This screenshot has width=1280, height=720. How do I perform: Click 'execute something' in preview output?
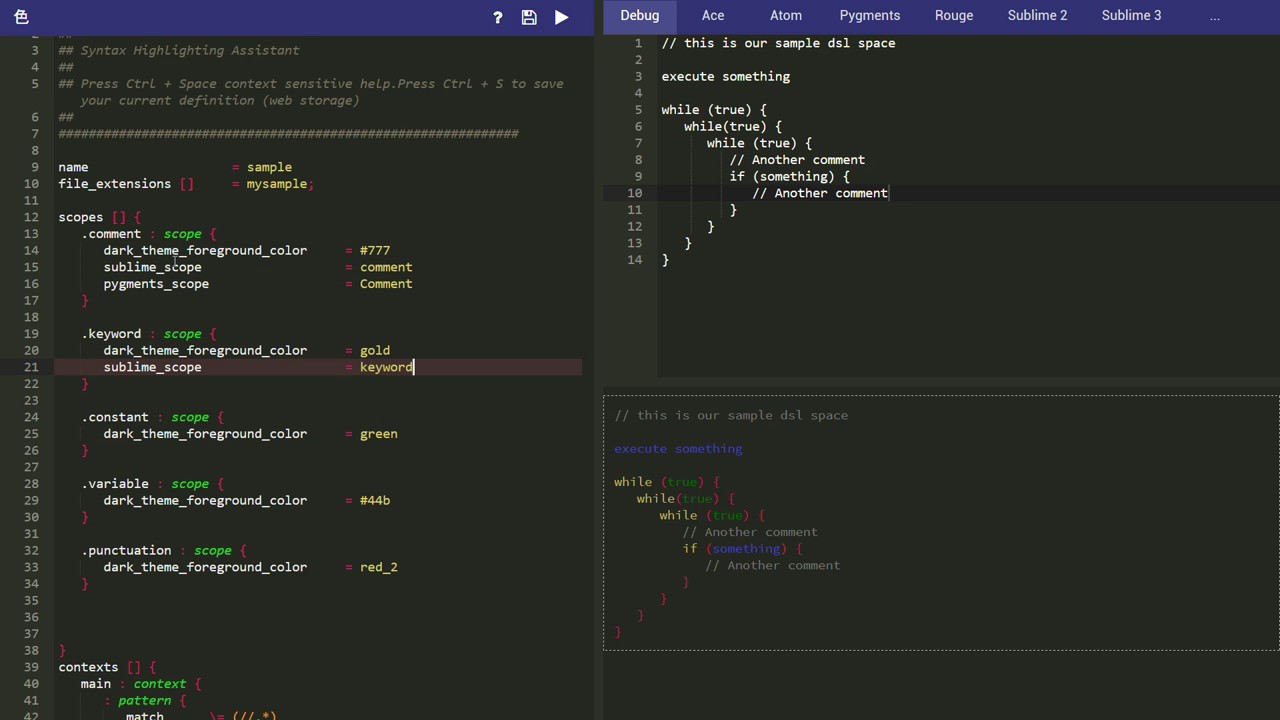[x=679, y=449]
